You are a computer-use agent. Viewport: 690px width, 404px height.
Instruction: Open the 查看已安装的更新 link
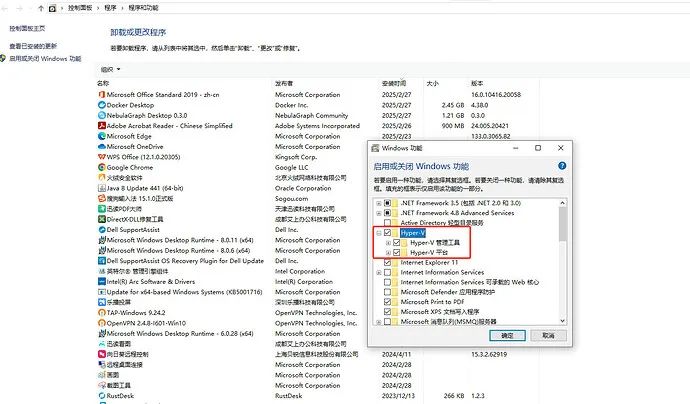[x=33, y=46]
